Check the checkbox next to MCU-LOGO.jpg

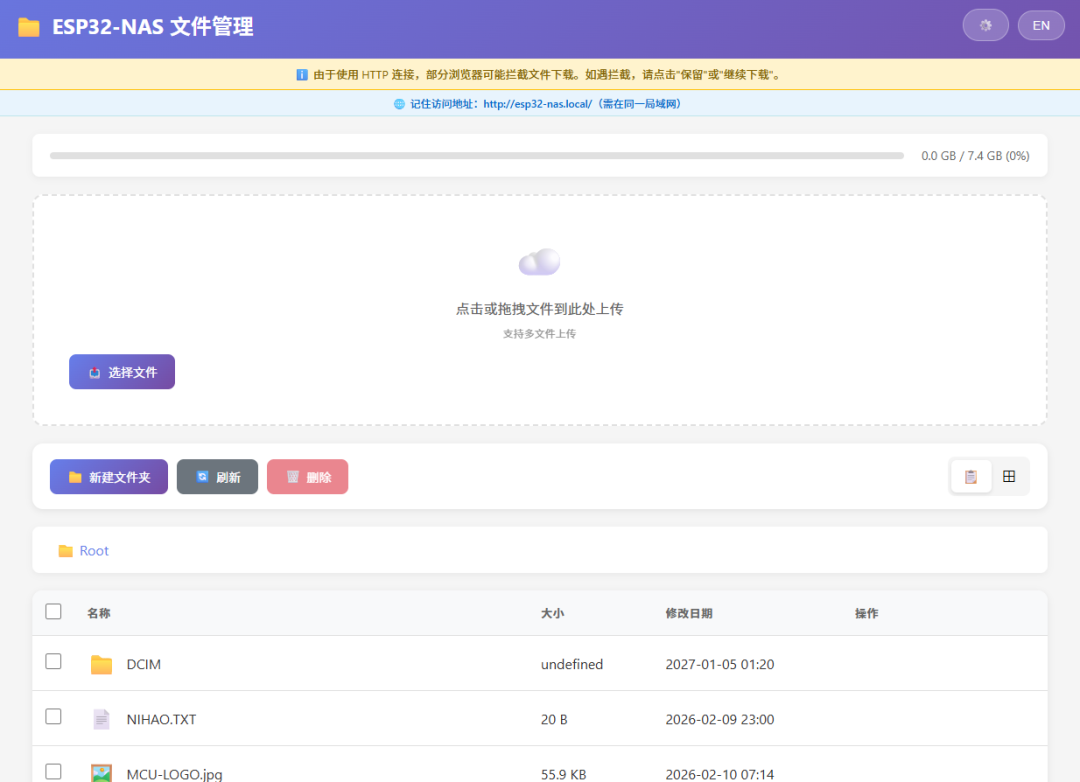[53, 771]
